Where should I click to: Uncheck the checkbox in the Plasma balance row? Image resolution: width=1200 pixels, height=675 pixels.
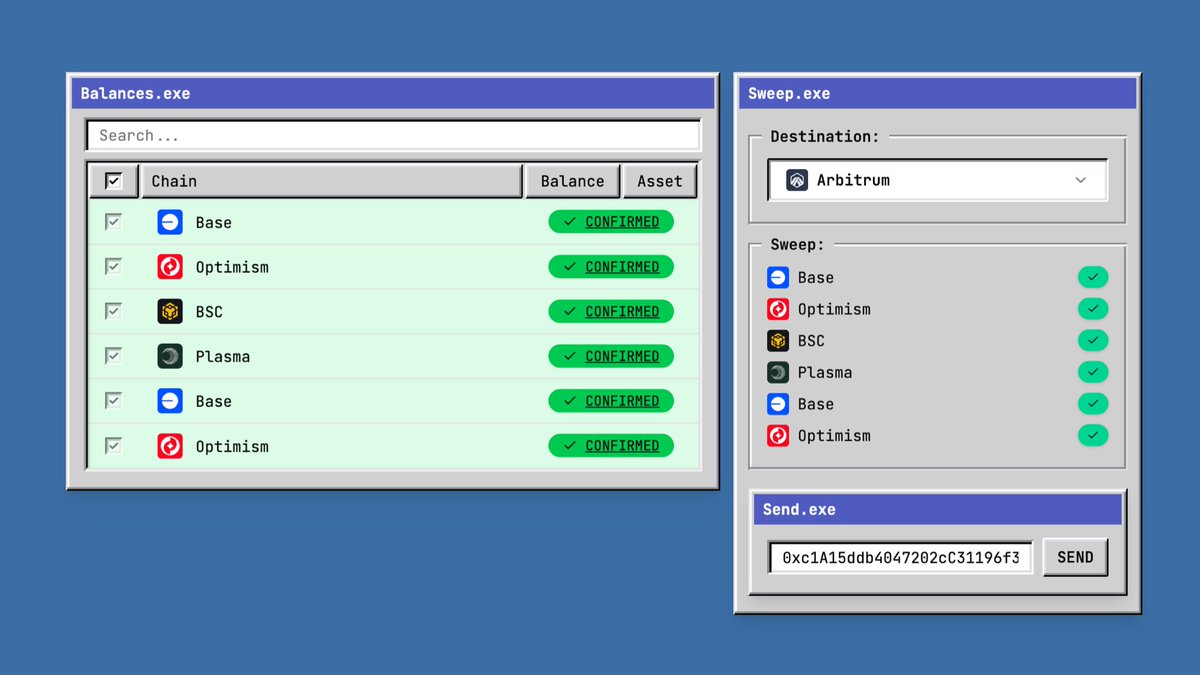tap(114, 356)
